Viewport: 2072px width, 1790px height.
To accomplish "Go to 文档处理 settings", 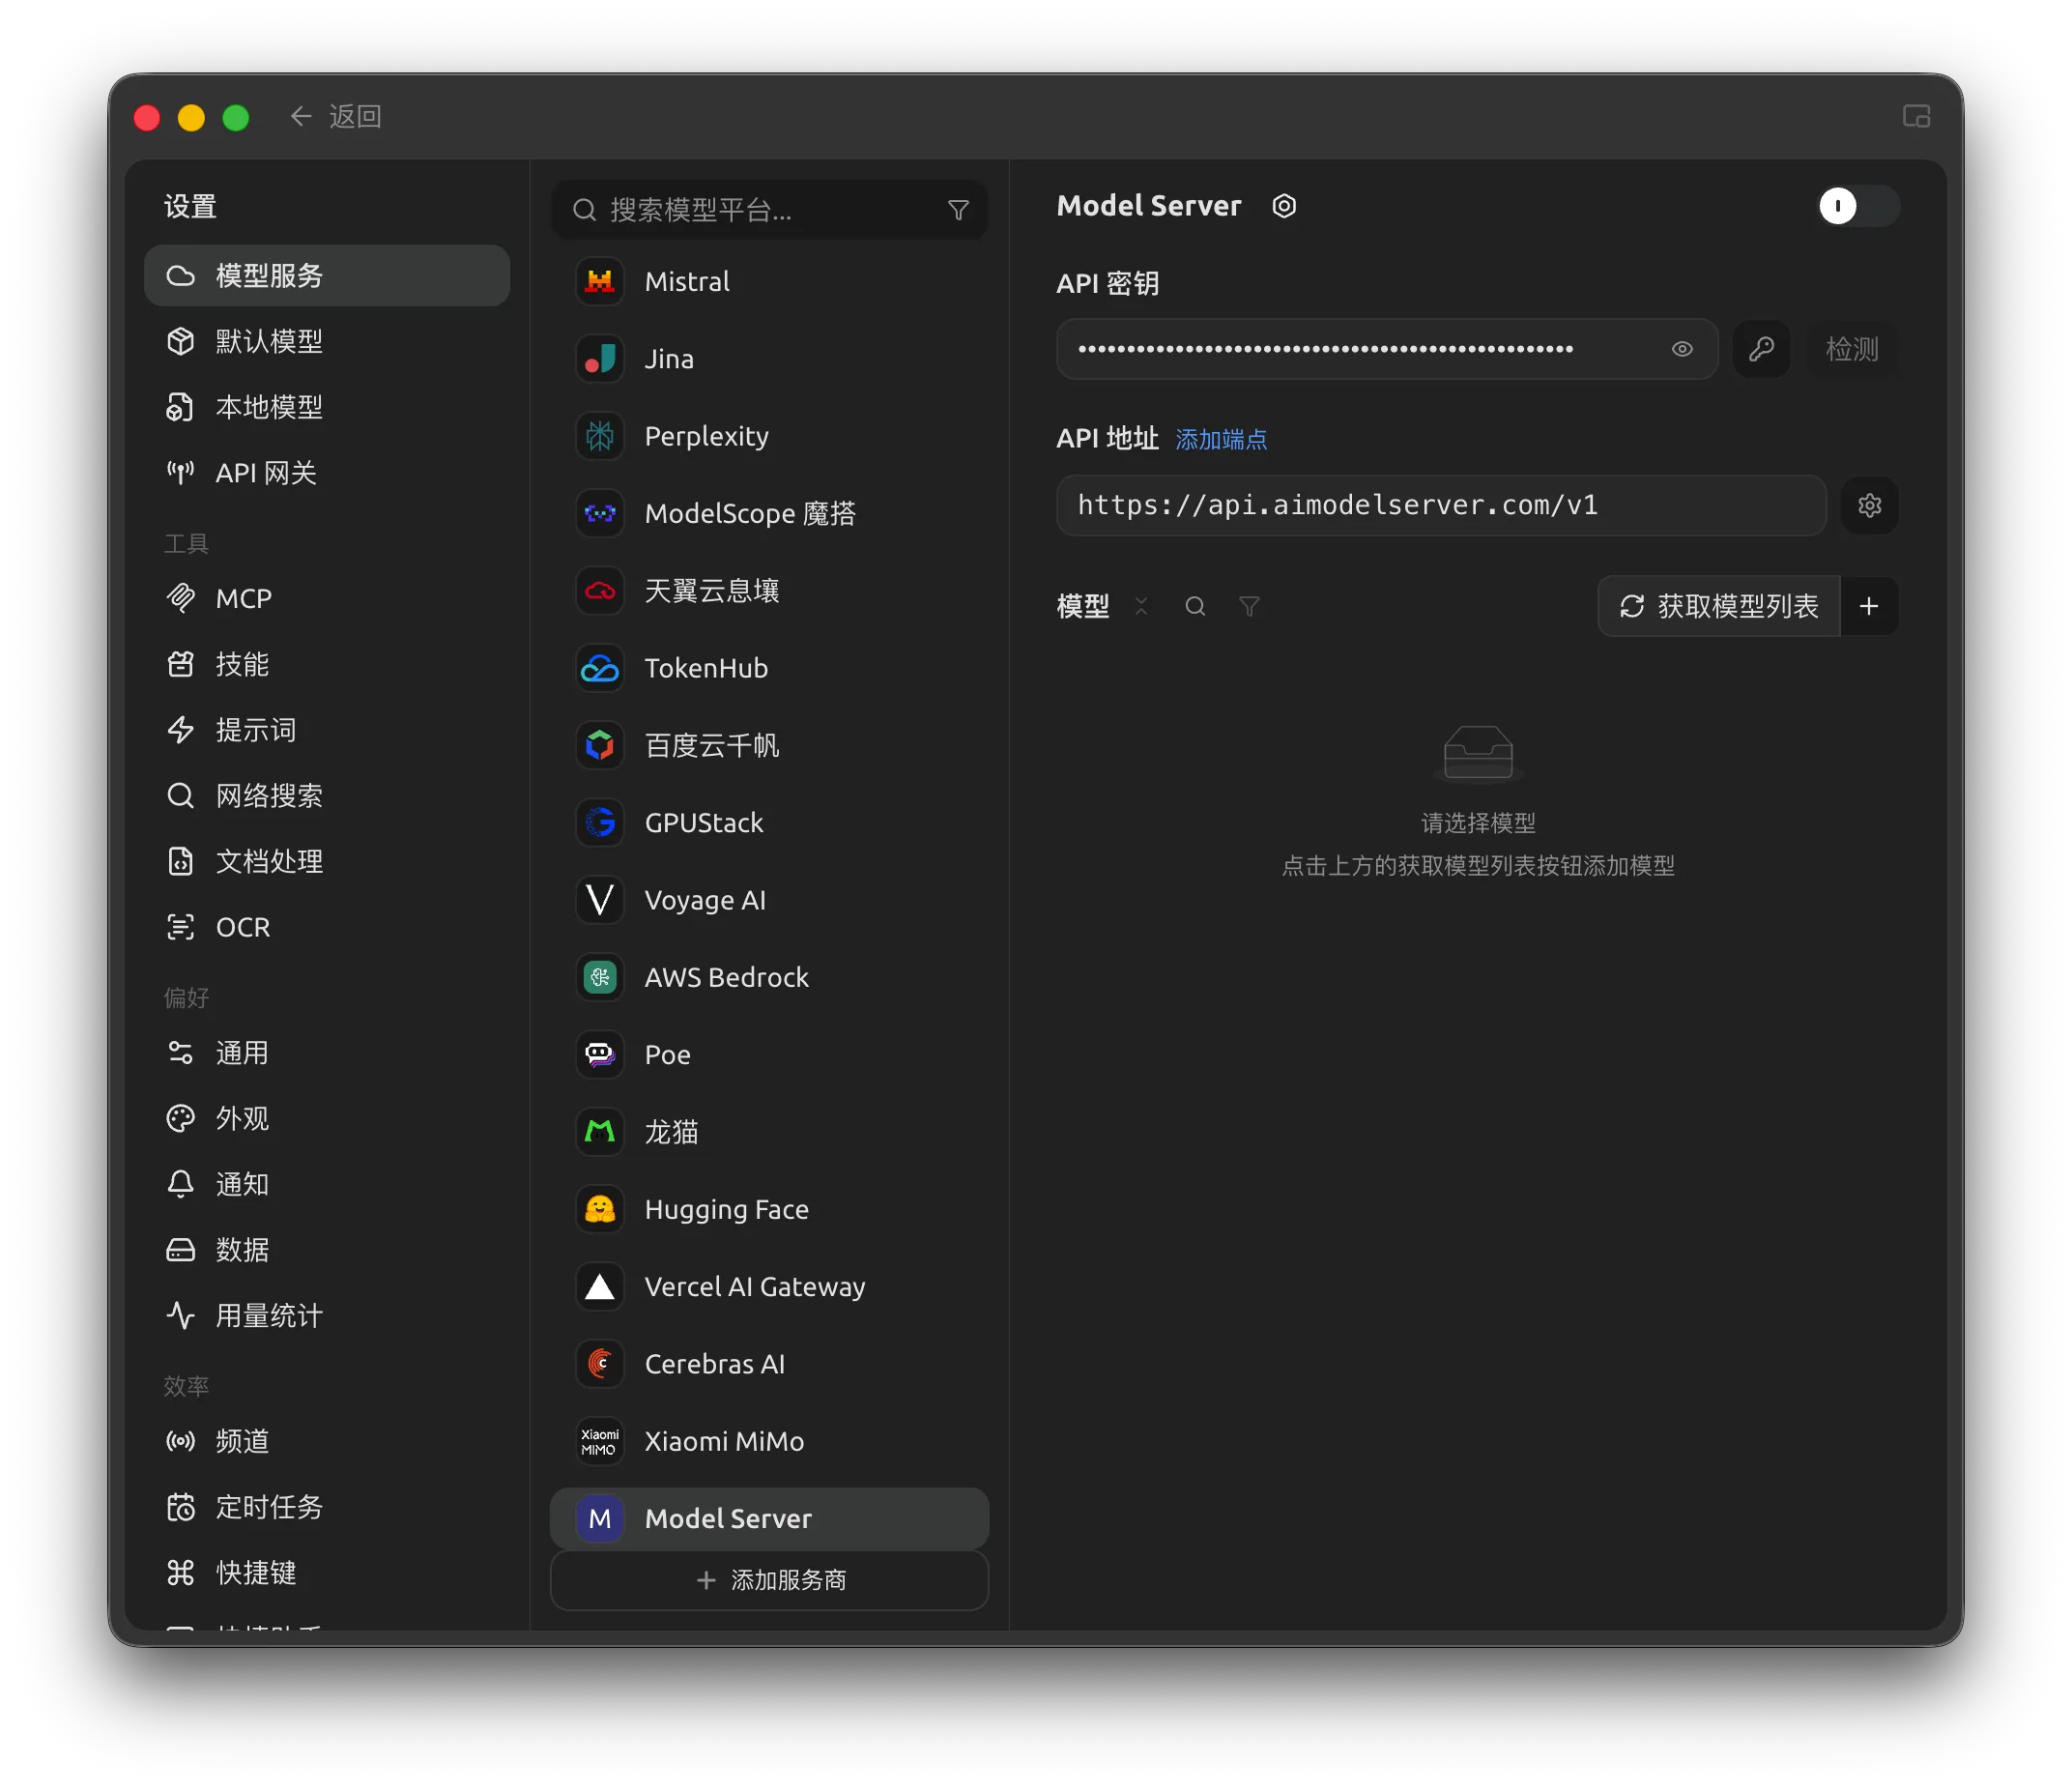I will 327,861.
